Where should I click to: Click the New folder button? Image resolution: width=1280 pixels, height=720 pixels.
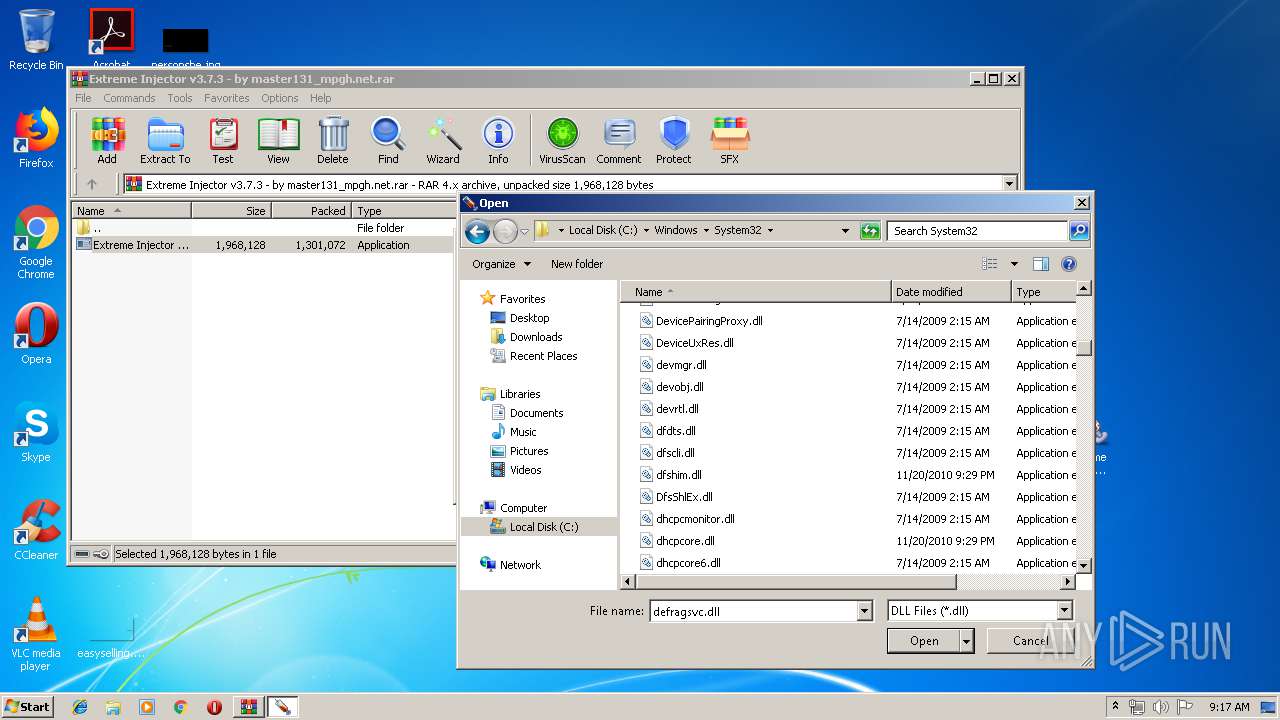577,264
